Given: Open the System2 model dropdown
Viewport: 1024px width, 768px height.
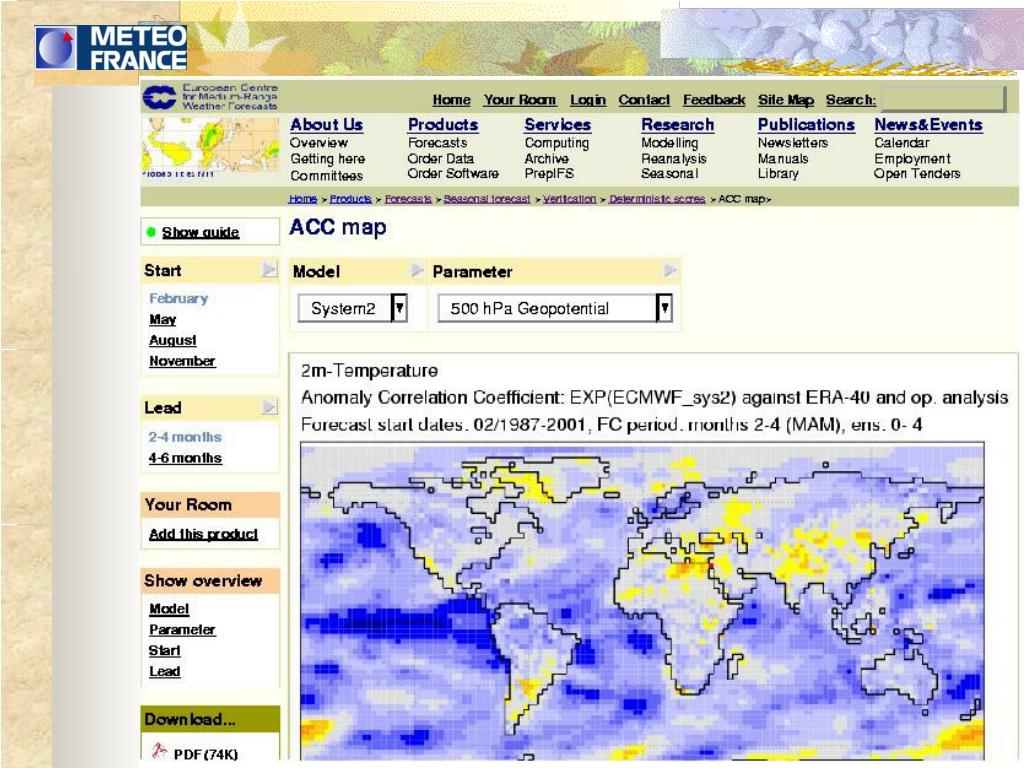Looking at the screenshot, I should tap(353, 308).
